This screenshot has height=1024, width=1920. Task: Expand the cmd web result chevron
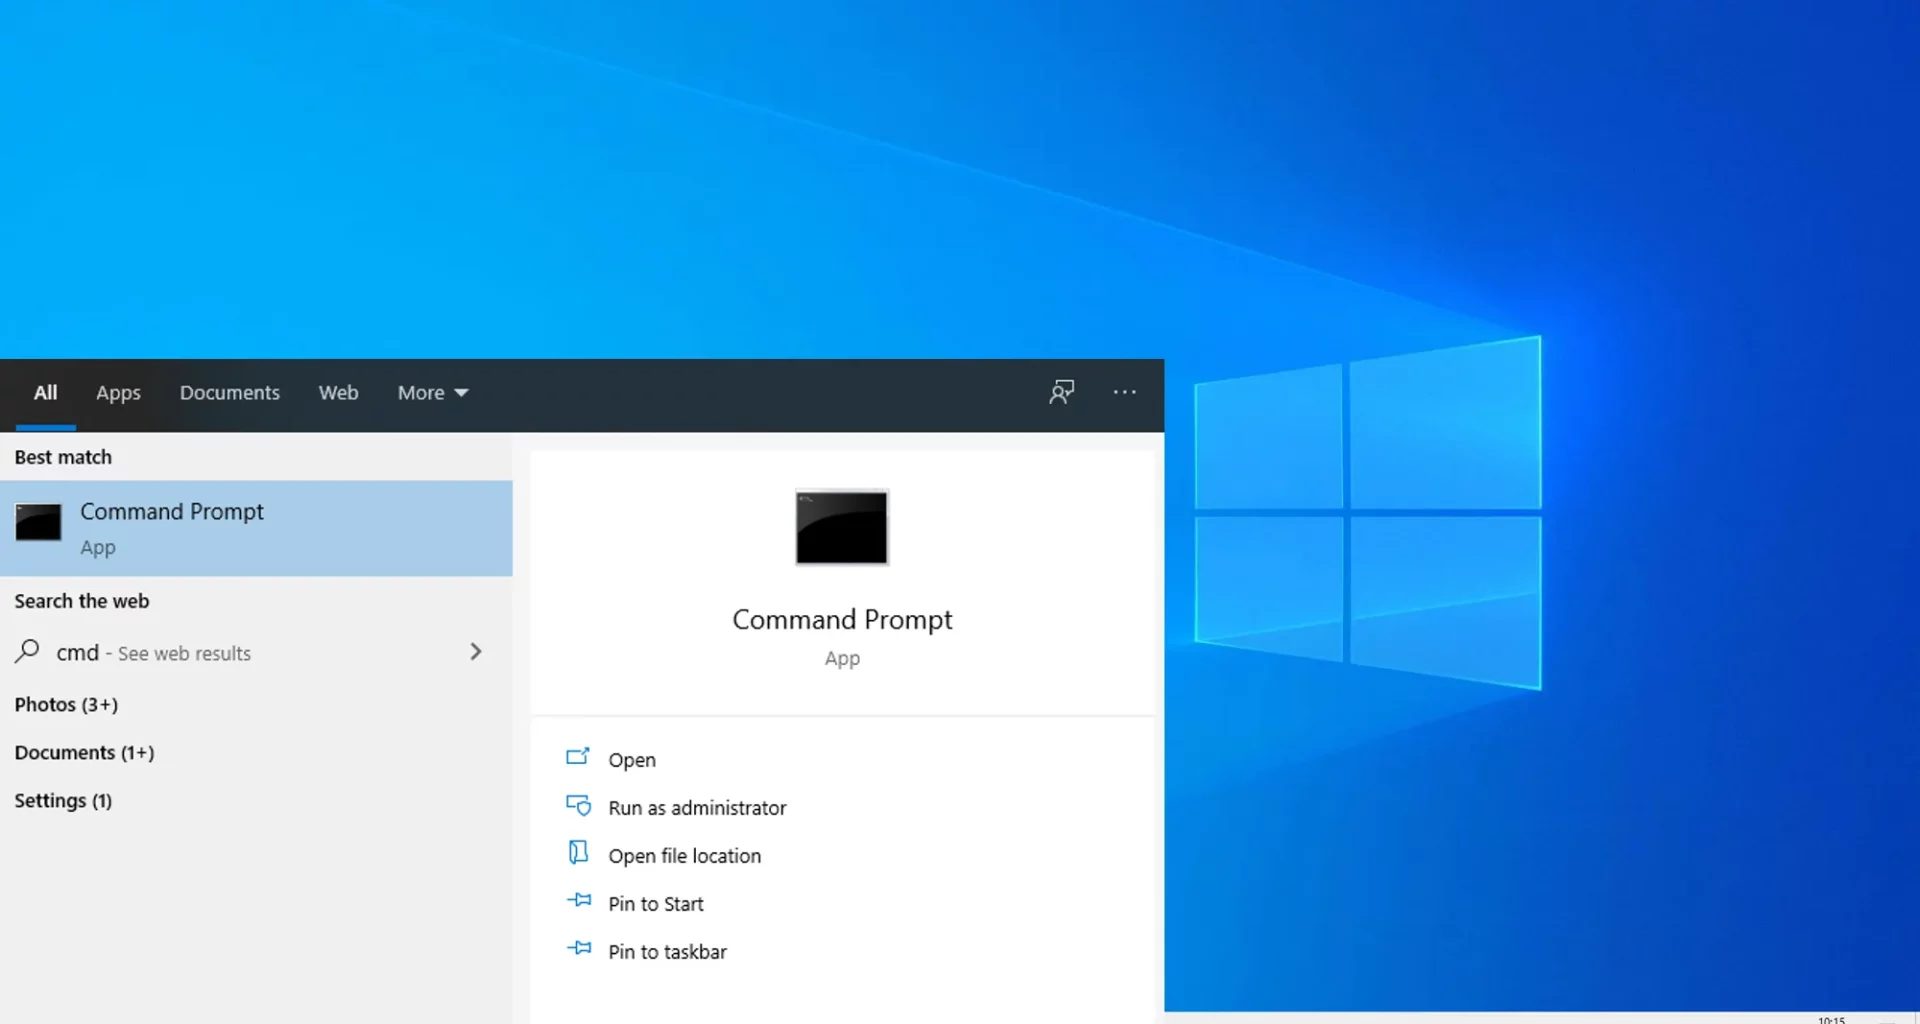[476, 652]
